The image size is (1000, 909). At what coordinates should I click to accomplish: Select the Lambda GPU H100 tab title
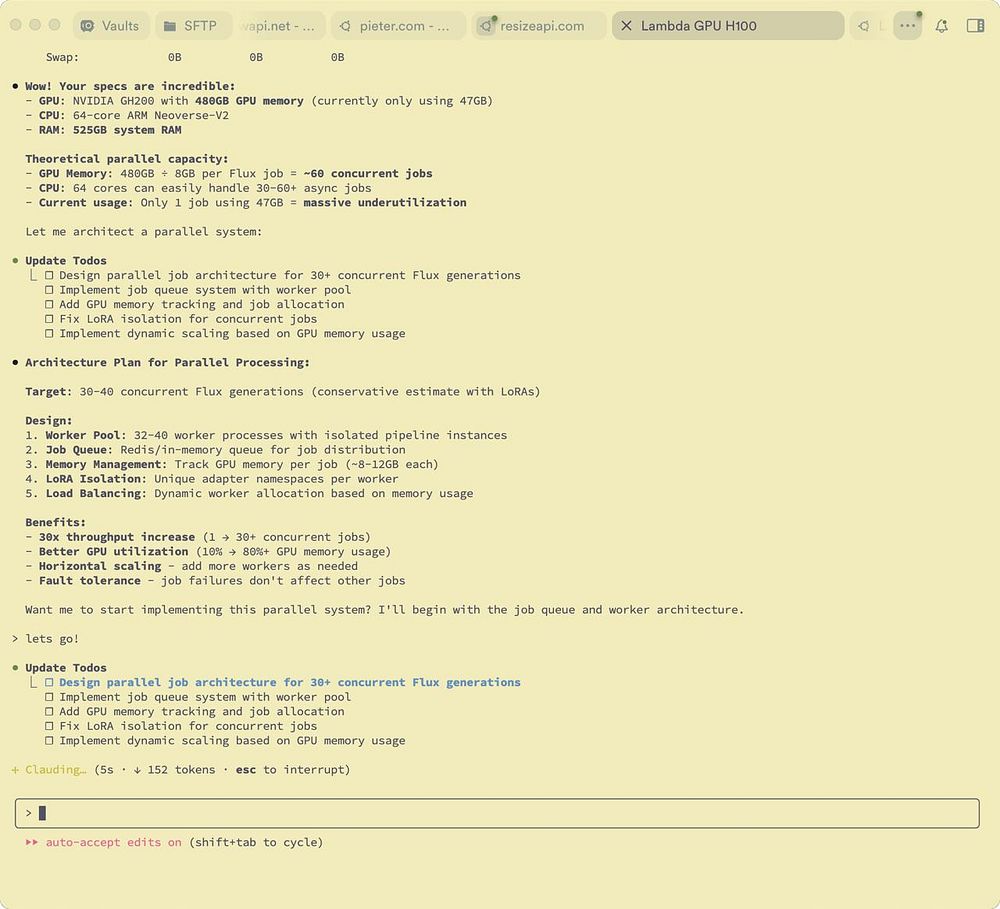tap(698, 26)
